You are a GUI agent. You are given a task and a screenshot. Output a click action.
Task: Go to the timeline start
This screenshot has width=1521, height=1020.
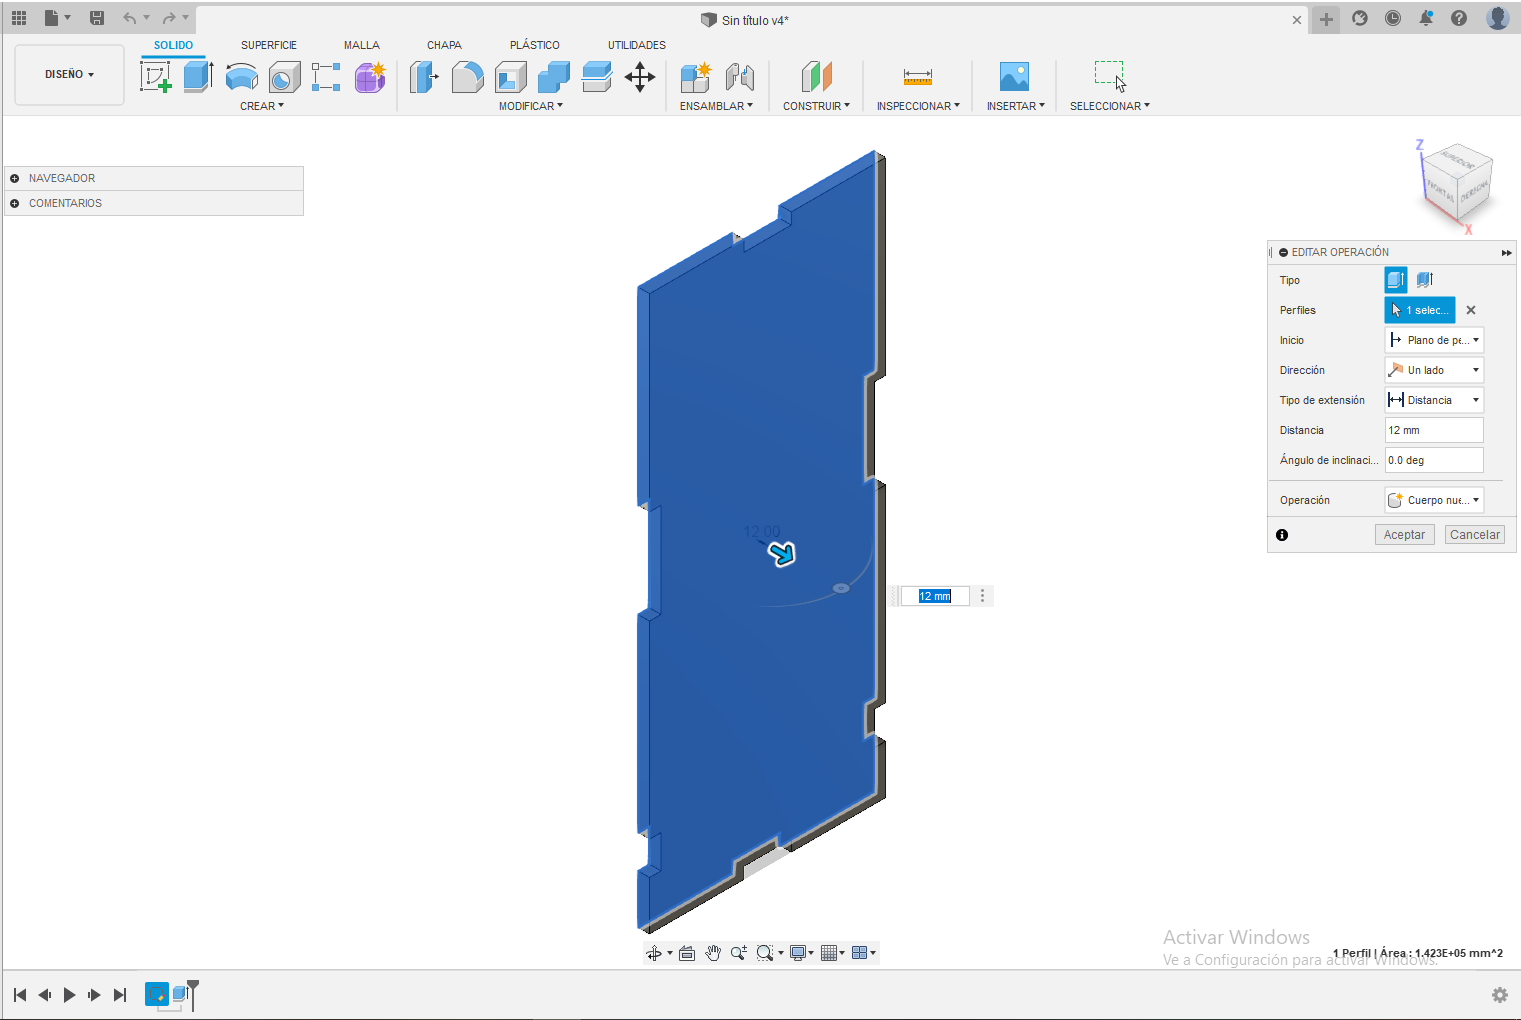click(20, 995)
